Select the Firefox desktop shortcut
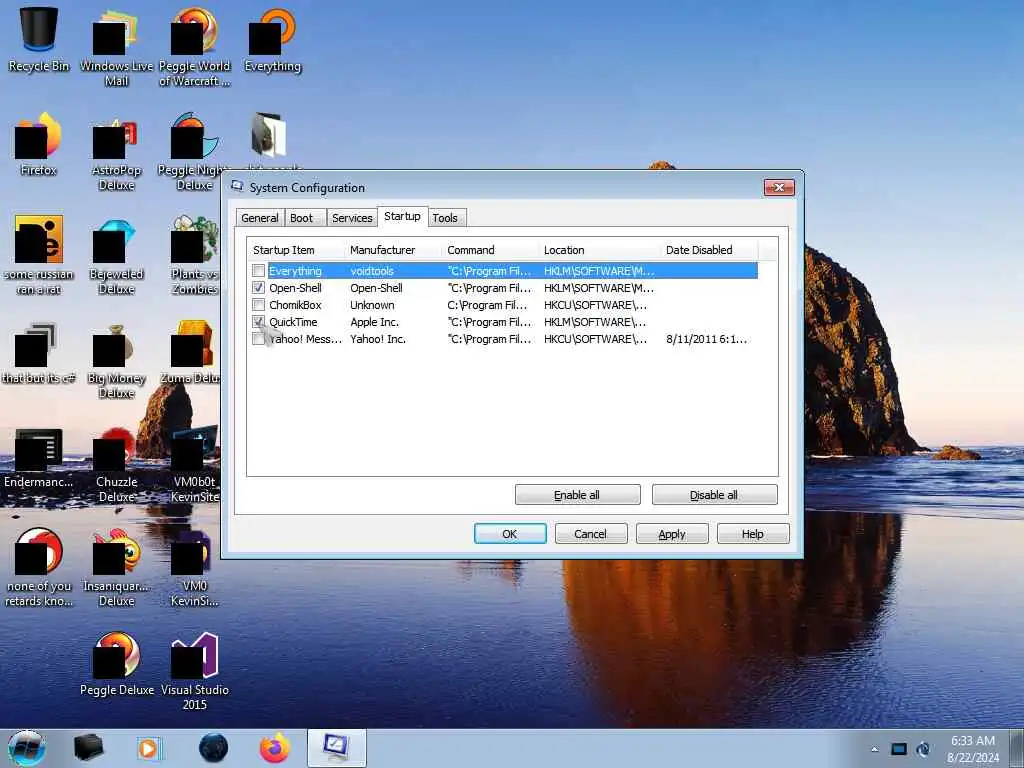The height and width of the screenshot is (768, 1024). 39,144
